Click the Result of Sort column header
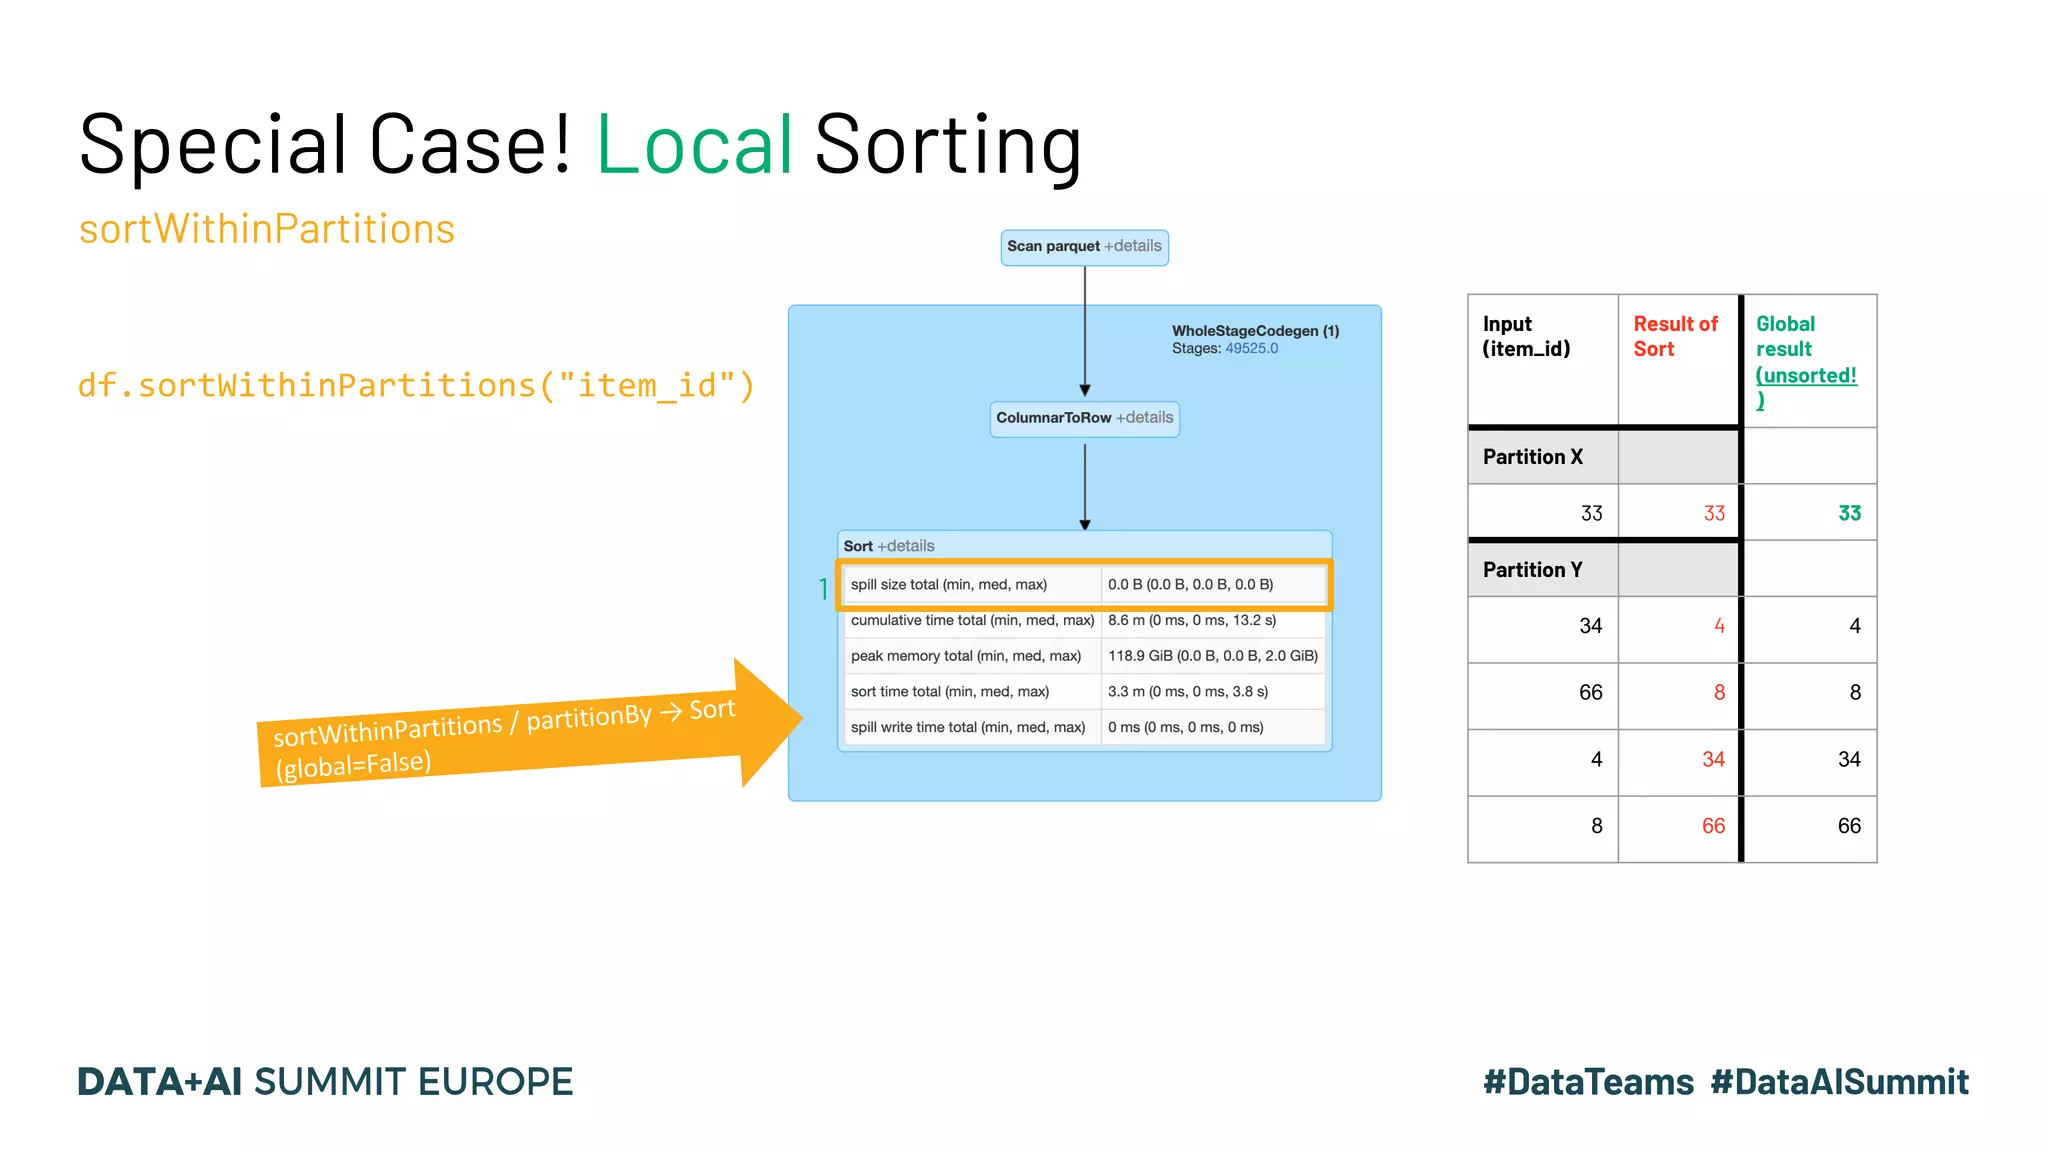This screenshot has width=2048, height=1152. [x=1675, y=337]
